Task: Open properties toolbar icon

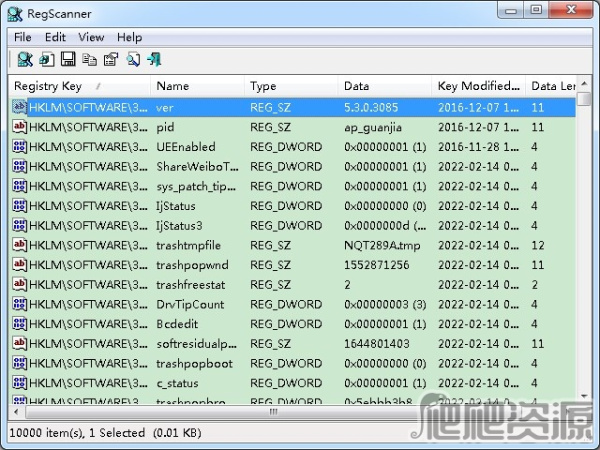Action: click(x=111, y=59)
